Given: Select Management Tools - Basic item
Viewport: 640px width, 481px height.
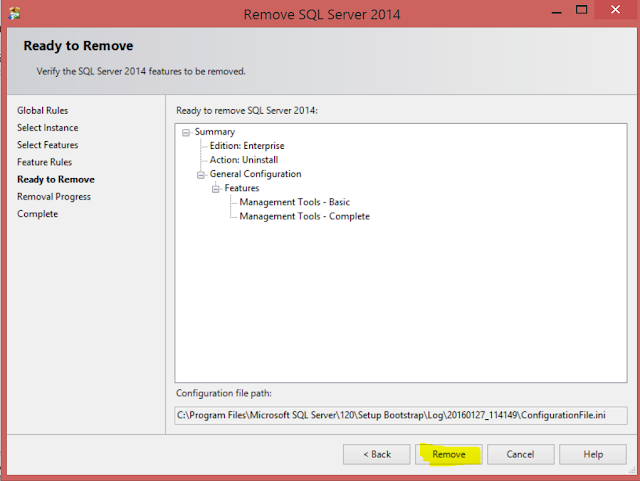Looking at the screenshot, I should pos(294,202).
